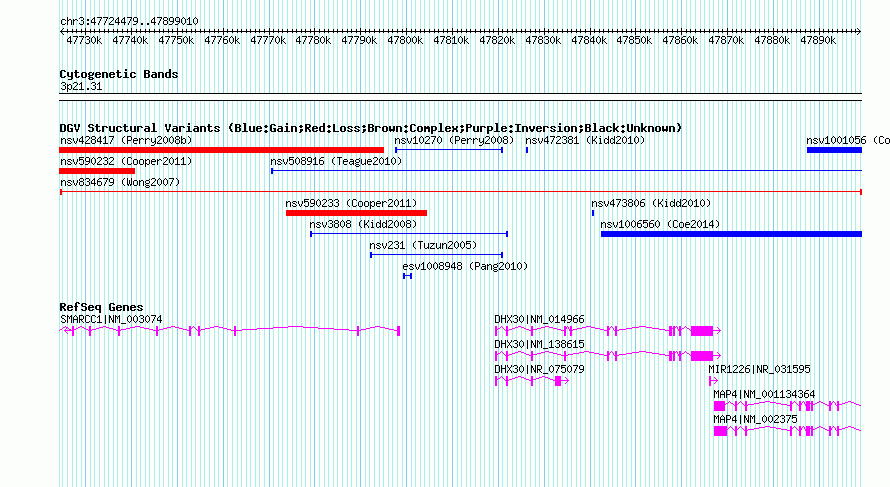Select nsv1006560 (Coe2014) variant label
The width and height of the screenshot is (890, 487).
click(x=660, y=224)
